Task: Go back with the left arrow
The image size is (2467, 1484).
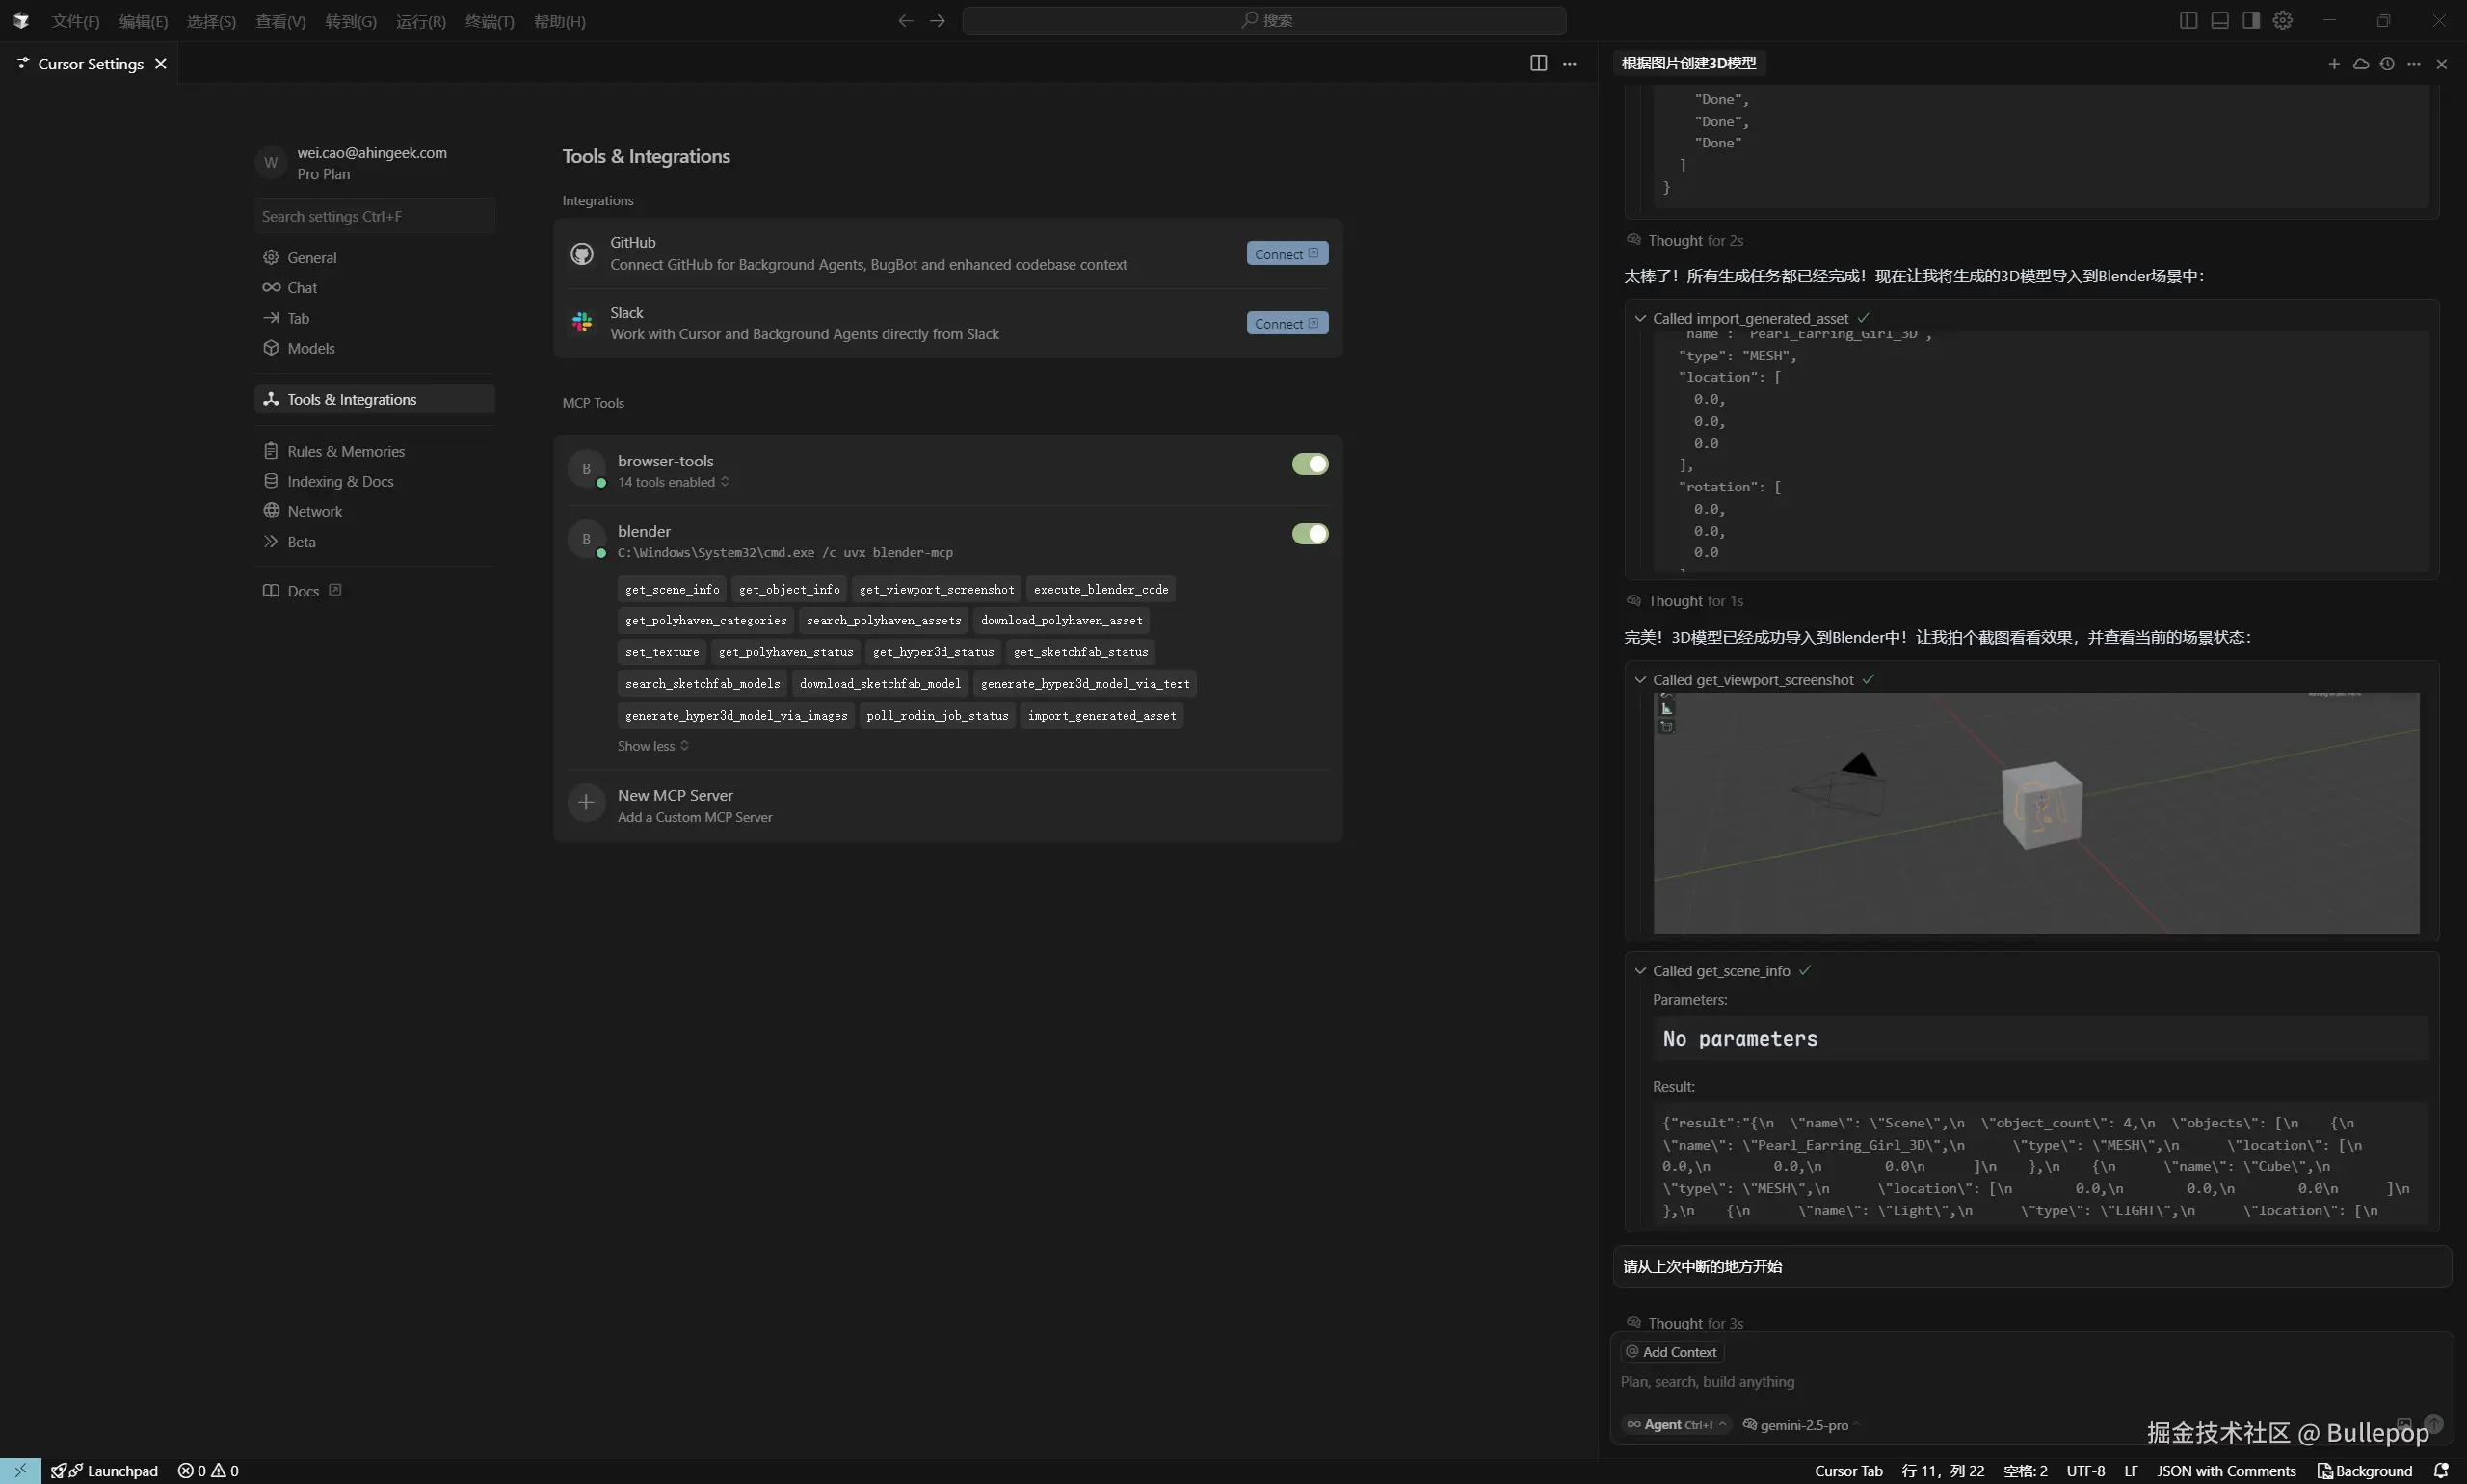Action: coord(905,20)
